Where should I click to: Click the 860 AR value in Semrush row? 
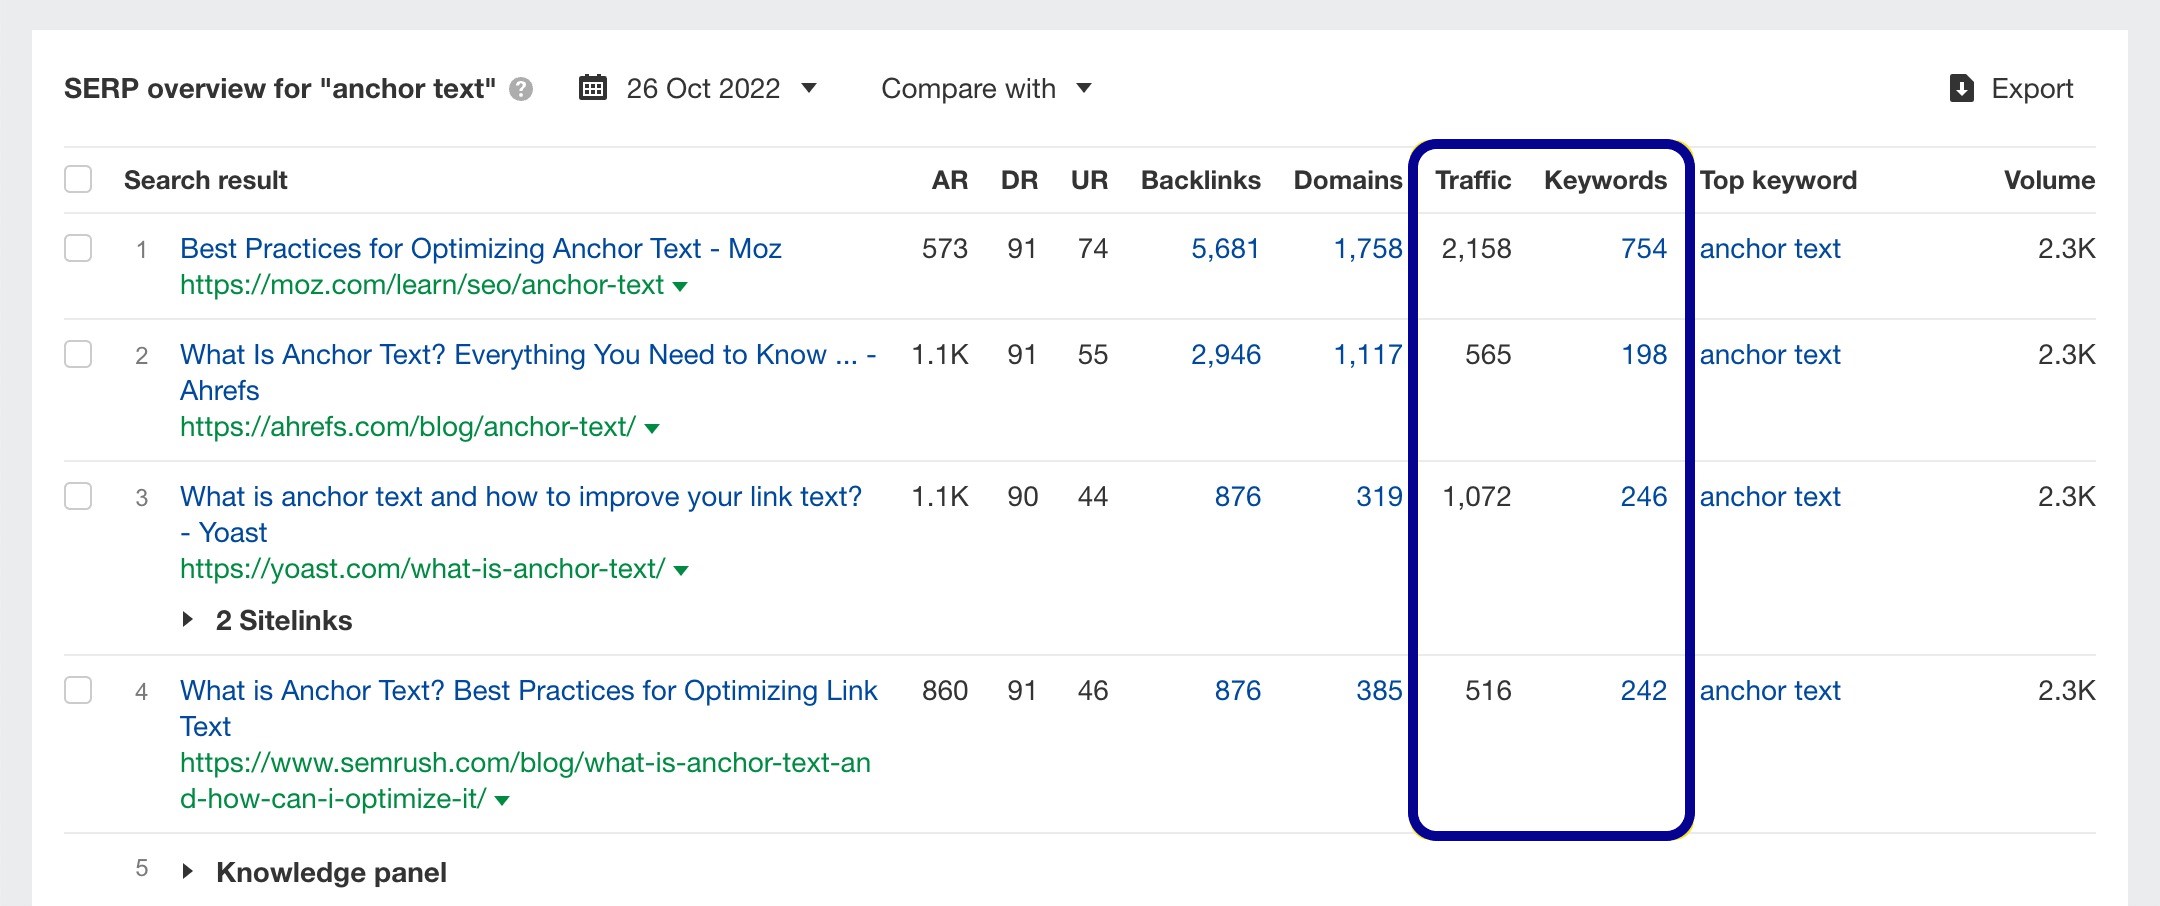click(945, 690)
